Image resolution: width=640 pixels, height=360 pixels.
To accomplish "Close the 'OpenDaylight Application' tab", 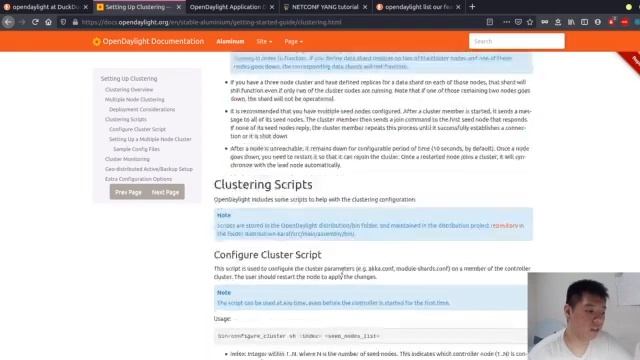I will click(x=272, y=7).
